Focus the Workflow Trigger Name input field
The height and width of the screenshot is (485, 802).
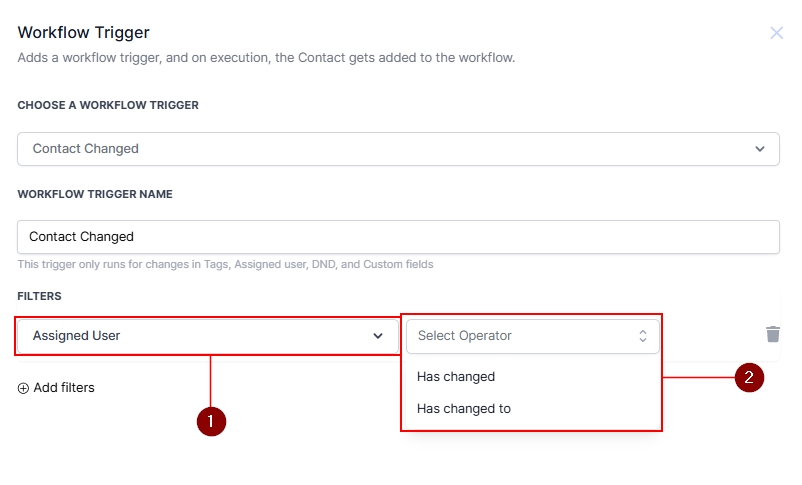pyautogui.click(x=397, y=237)
